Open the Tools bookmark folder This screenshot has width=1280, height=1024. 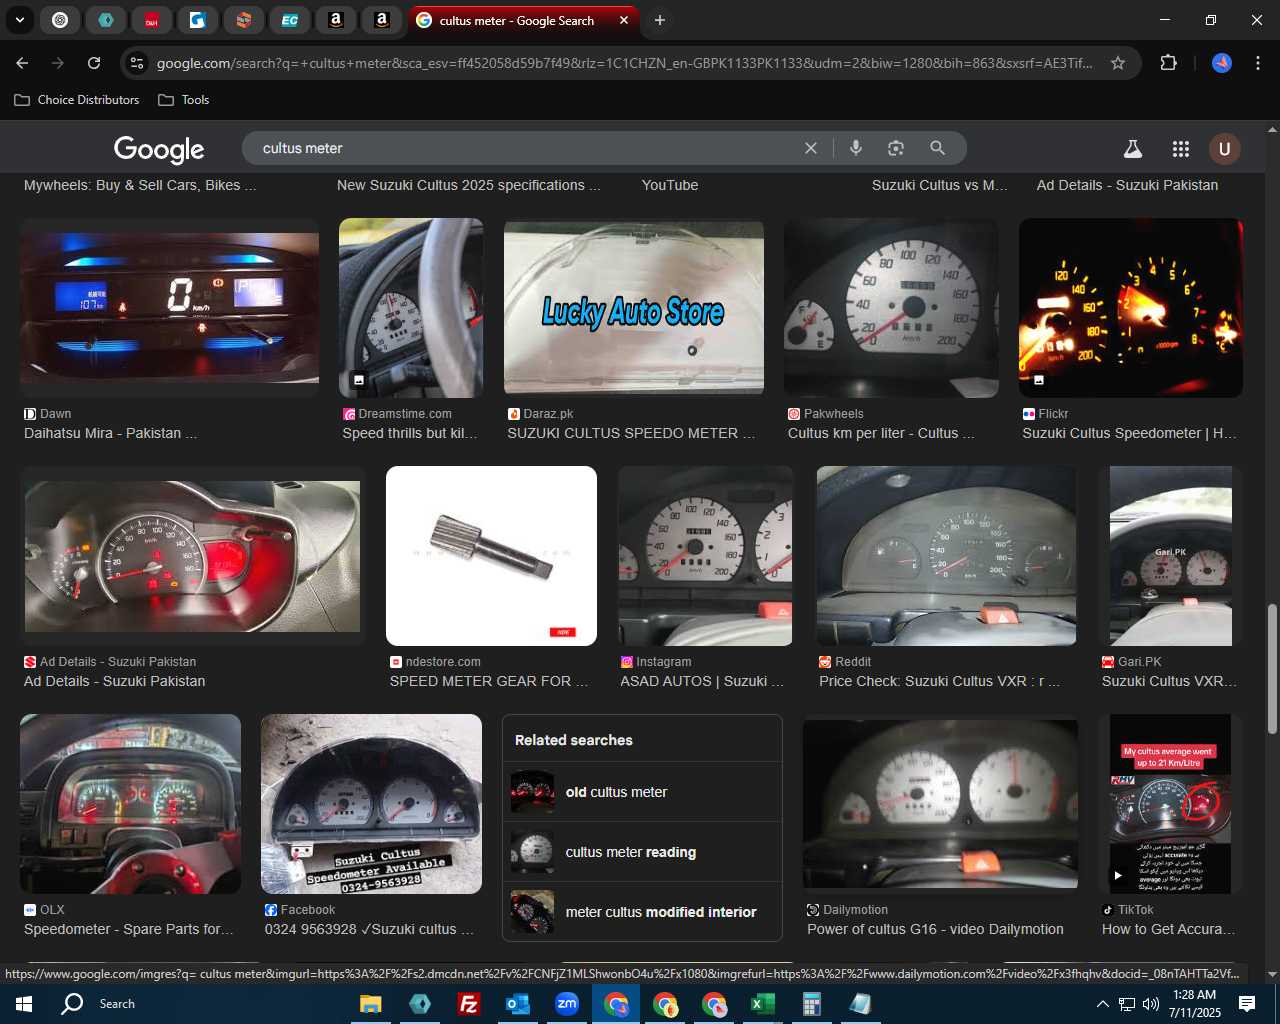tap(184, 100)
